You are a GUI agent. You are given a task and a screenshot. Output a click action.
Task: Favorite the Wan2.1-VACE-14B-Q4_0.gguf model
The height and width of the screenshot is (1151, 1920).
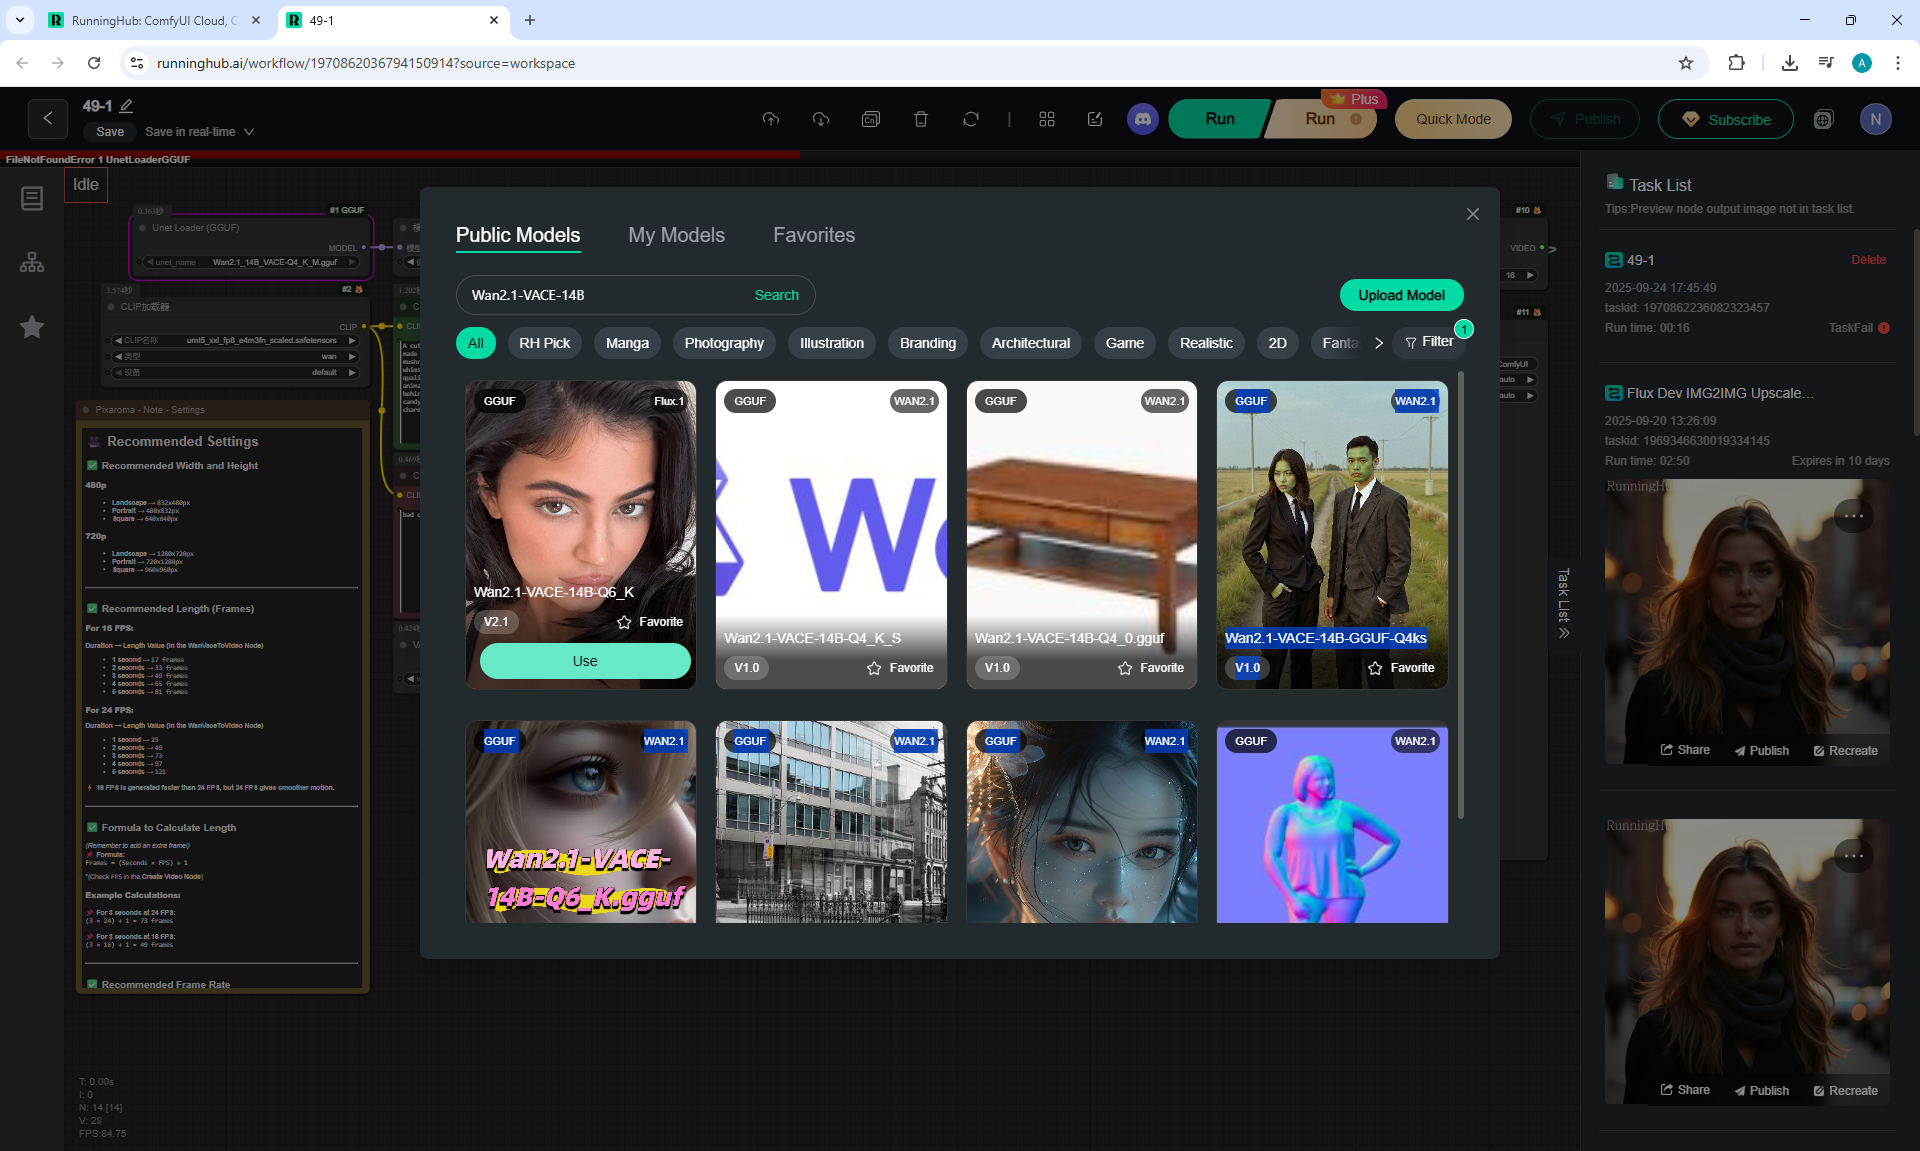[x=1150, y=668]
